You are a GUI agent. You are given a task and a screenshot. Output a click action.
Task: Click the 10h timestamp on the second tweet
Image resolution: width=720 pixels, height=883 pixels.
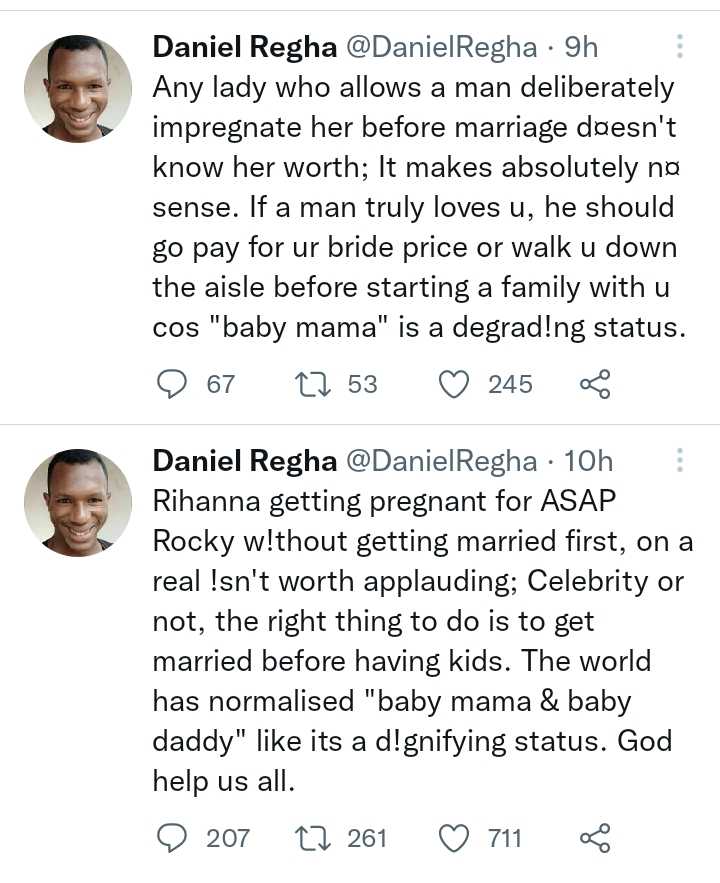(x=588, y=461)
